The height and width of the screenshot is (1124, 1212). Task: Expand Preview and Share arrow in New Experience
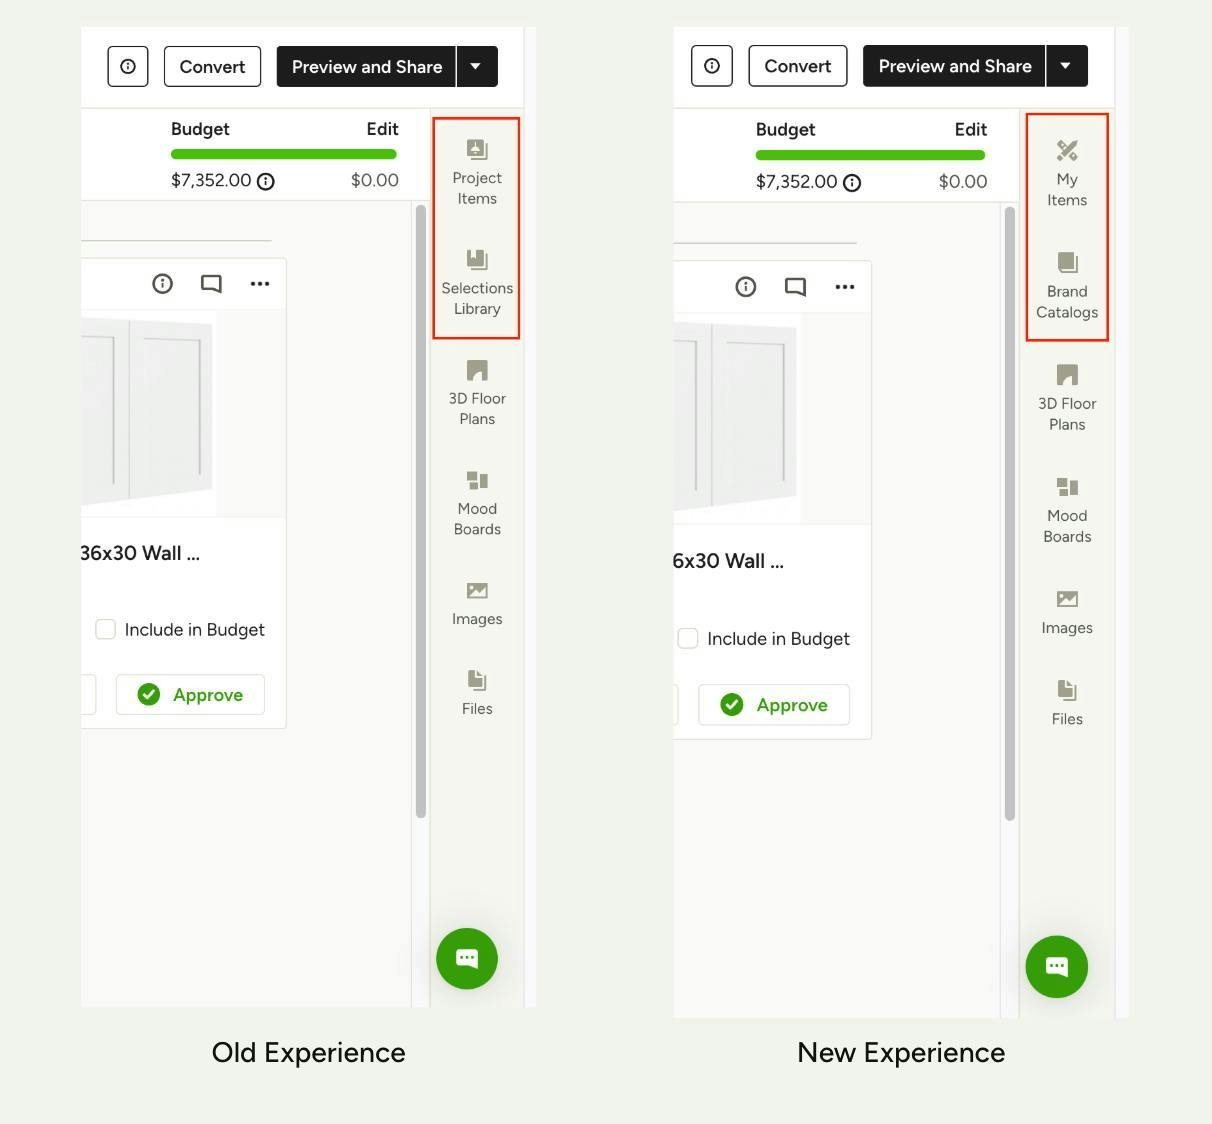coord(1066,66)
